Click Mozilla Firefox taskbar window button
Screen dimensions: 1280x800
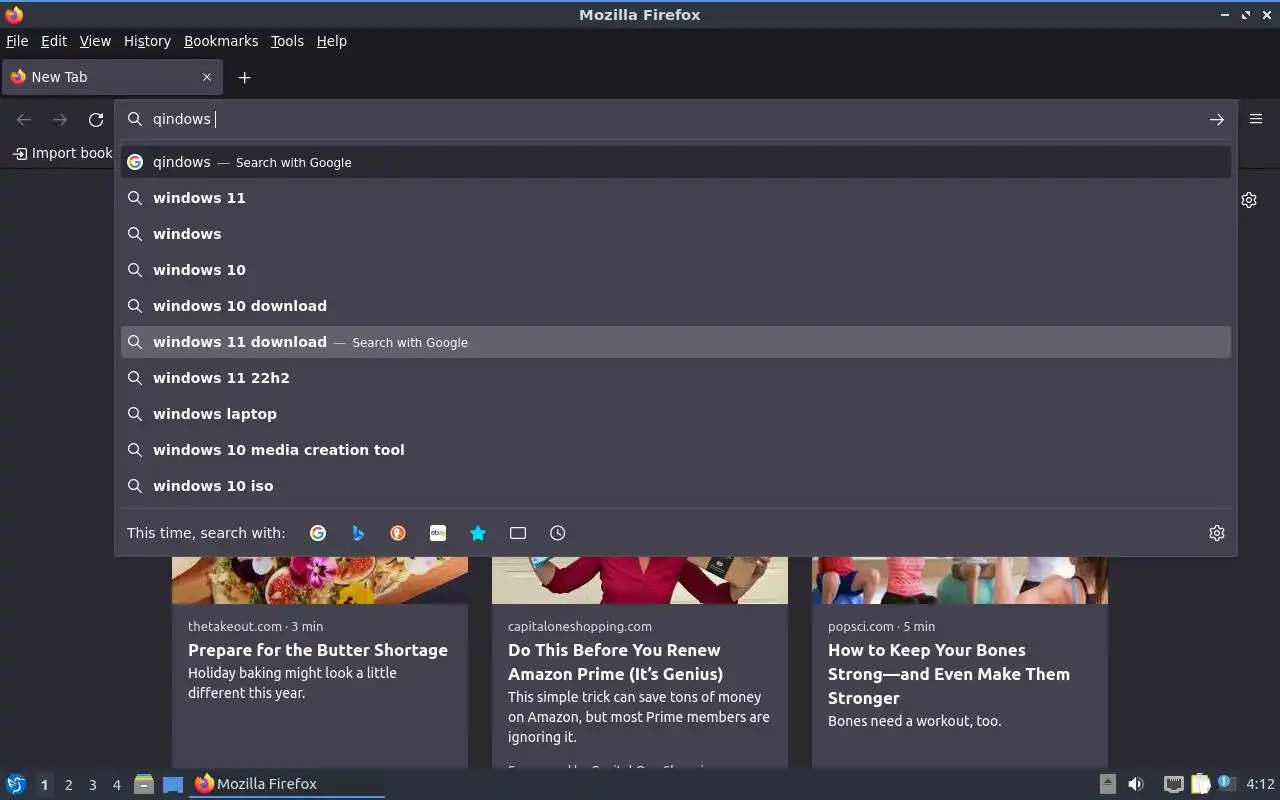coord(287,784)
